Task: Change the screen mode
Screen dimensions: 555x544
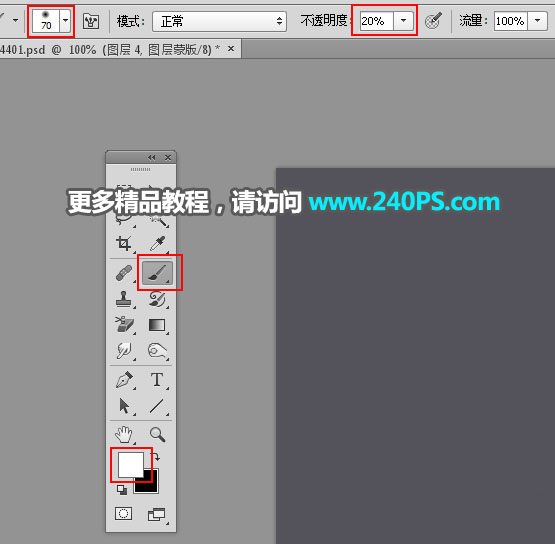Action: (x=156, y=514)
